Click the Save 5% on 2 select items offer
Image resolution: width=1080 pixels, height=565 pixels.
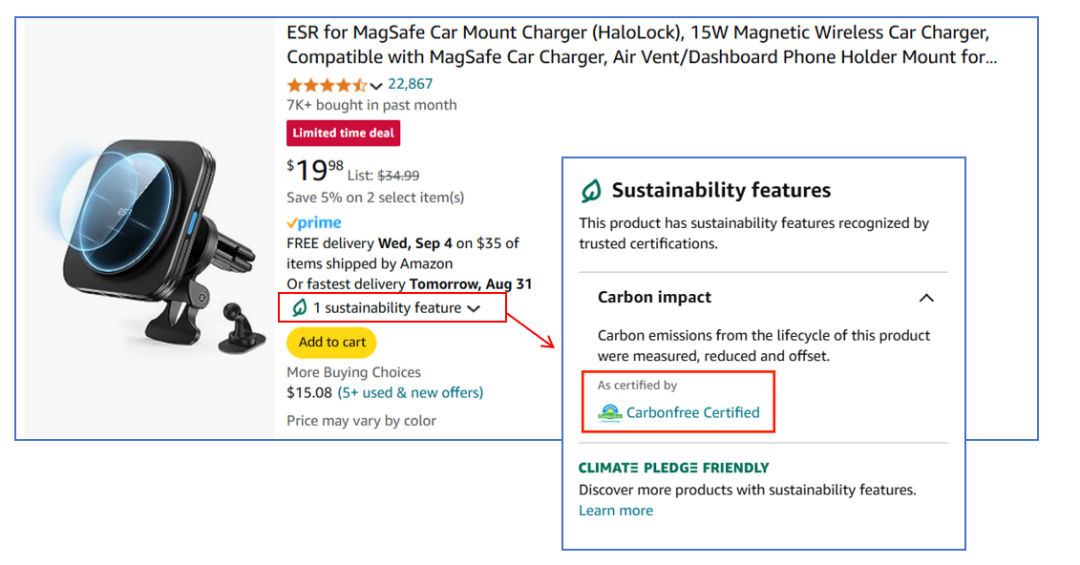coord(375,197)
